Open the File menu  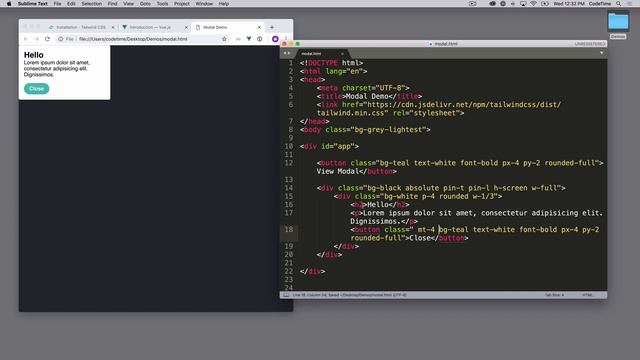point(57,4)
